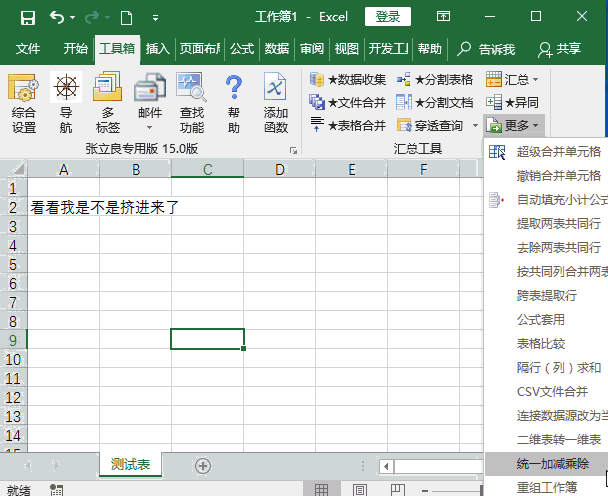Click the Undo arrow icon
The image size is (608, 496).
point(57,17)
